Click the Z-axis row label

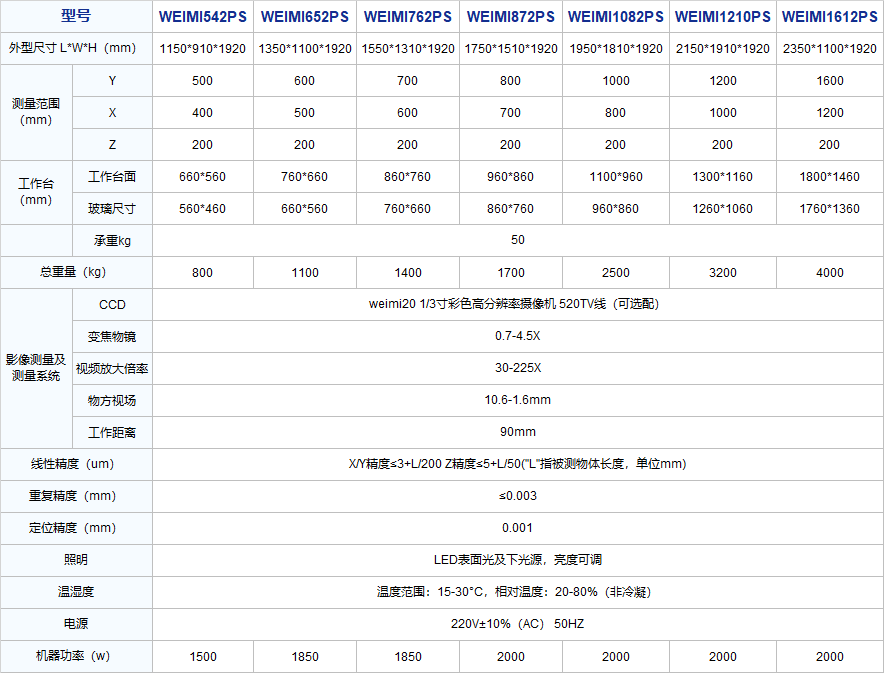click(112, 145)
